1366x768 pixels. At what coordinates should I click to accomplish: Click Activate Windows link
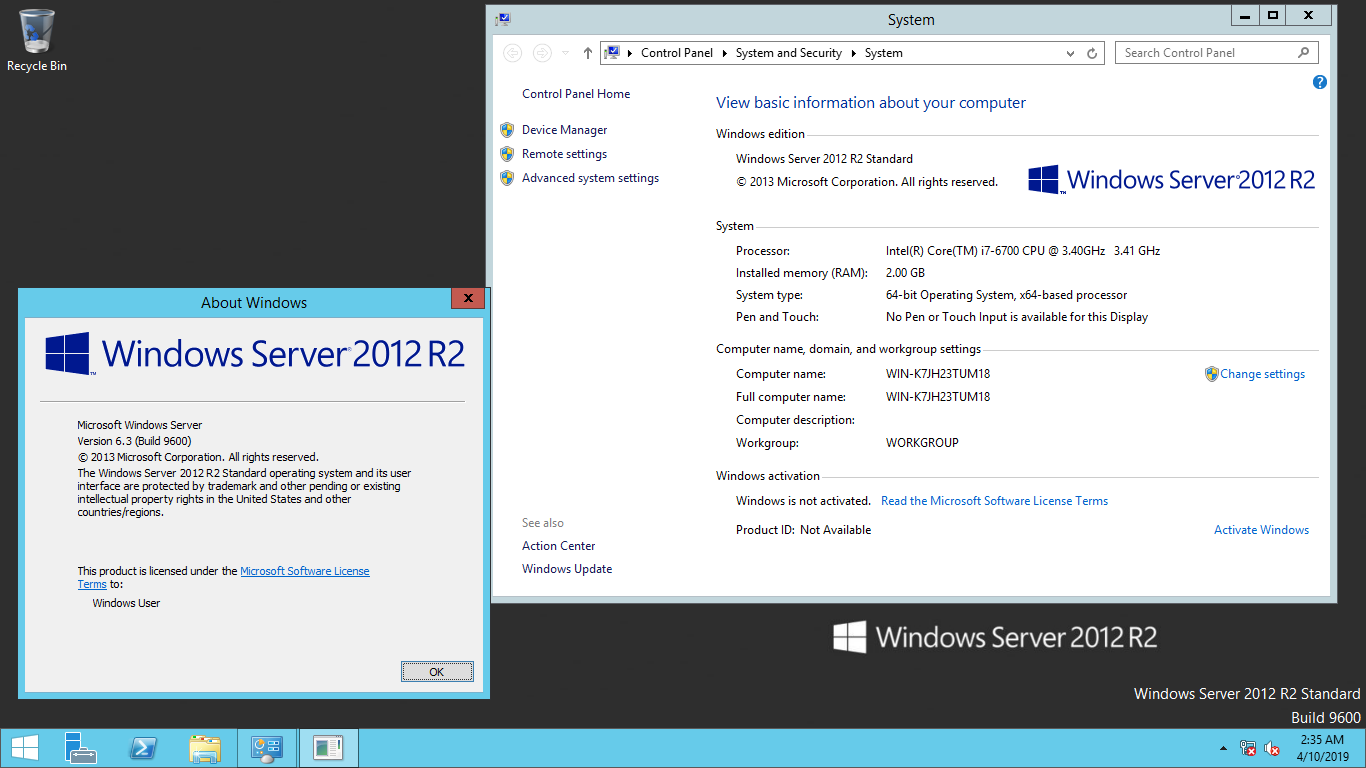click(x=1261, y=530)
